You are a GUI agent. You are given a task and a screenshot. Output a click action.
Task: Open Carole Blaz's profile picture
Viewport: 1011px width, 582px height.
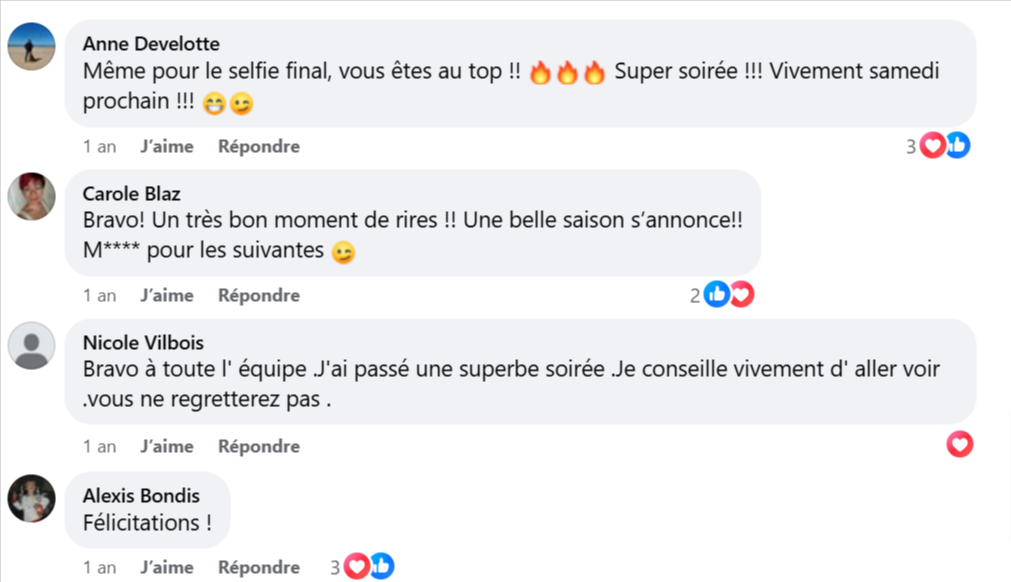[x=31, y=196]
